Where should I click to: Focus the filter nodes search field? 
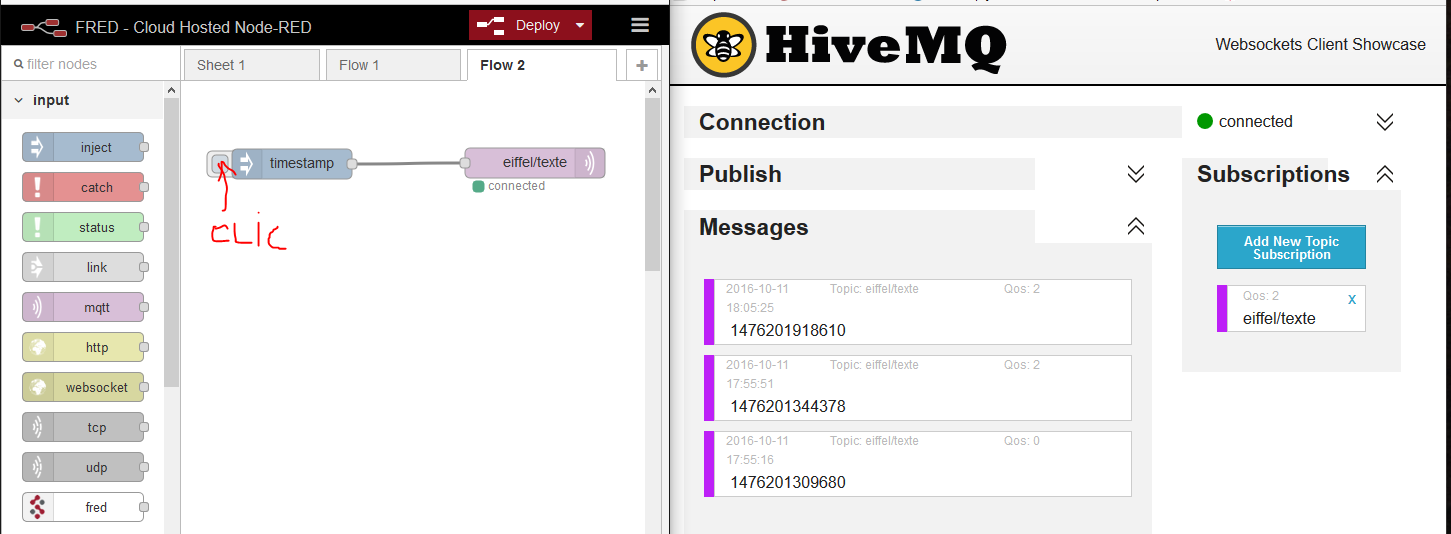coord(90,64)
